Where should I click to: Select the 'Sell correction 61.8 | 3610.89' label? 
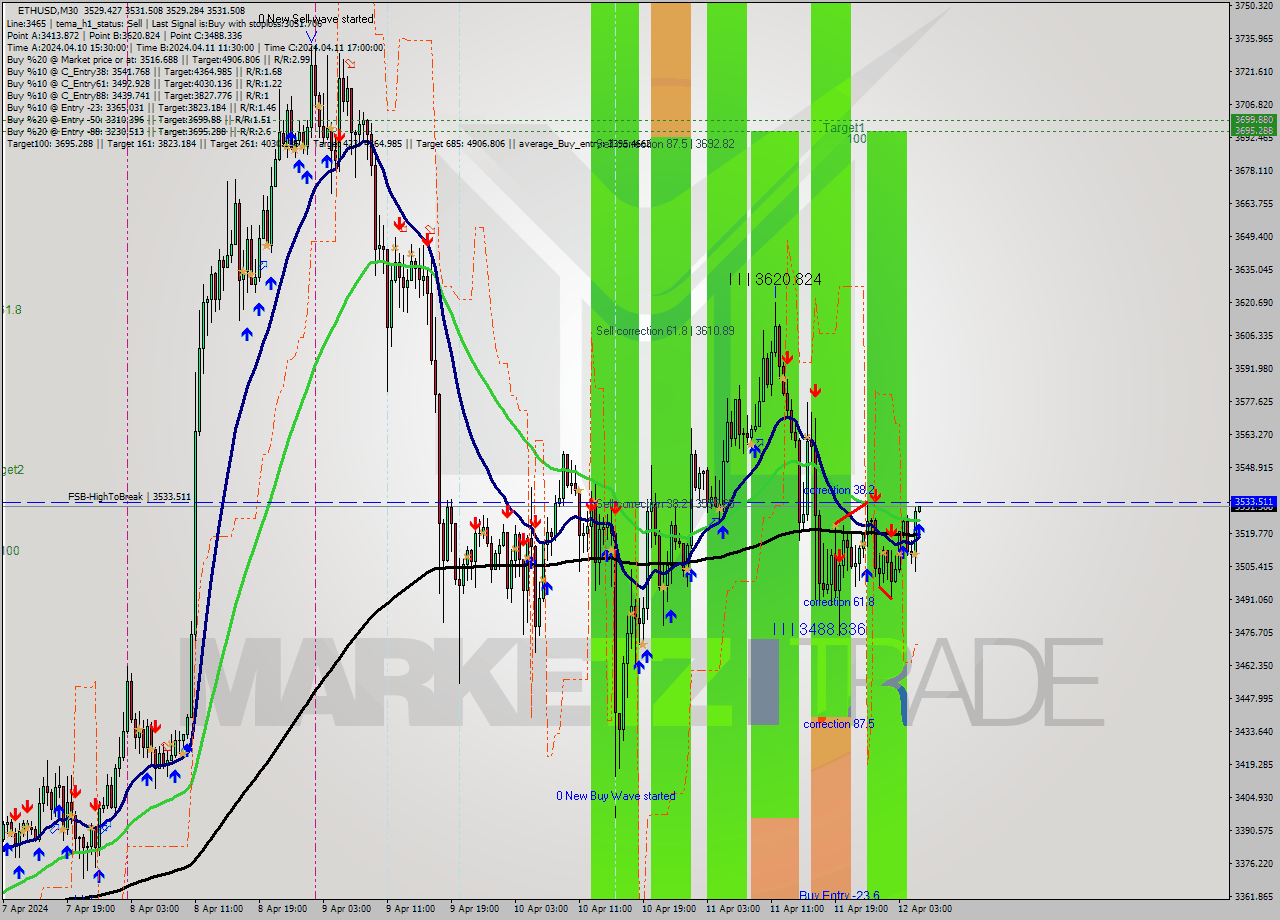(665, 331)
